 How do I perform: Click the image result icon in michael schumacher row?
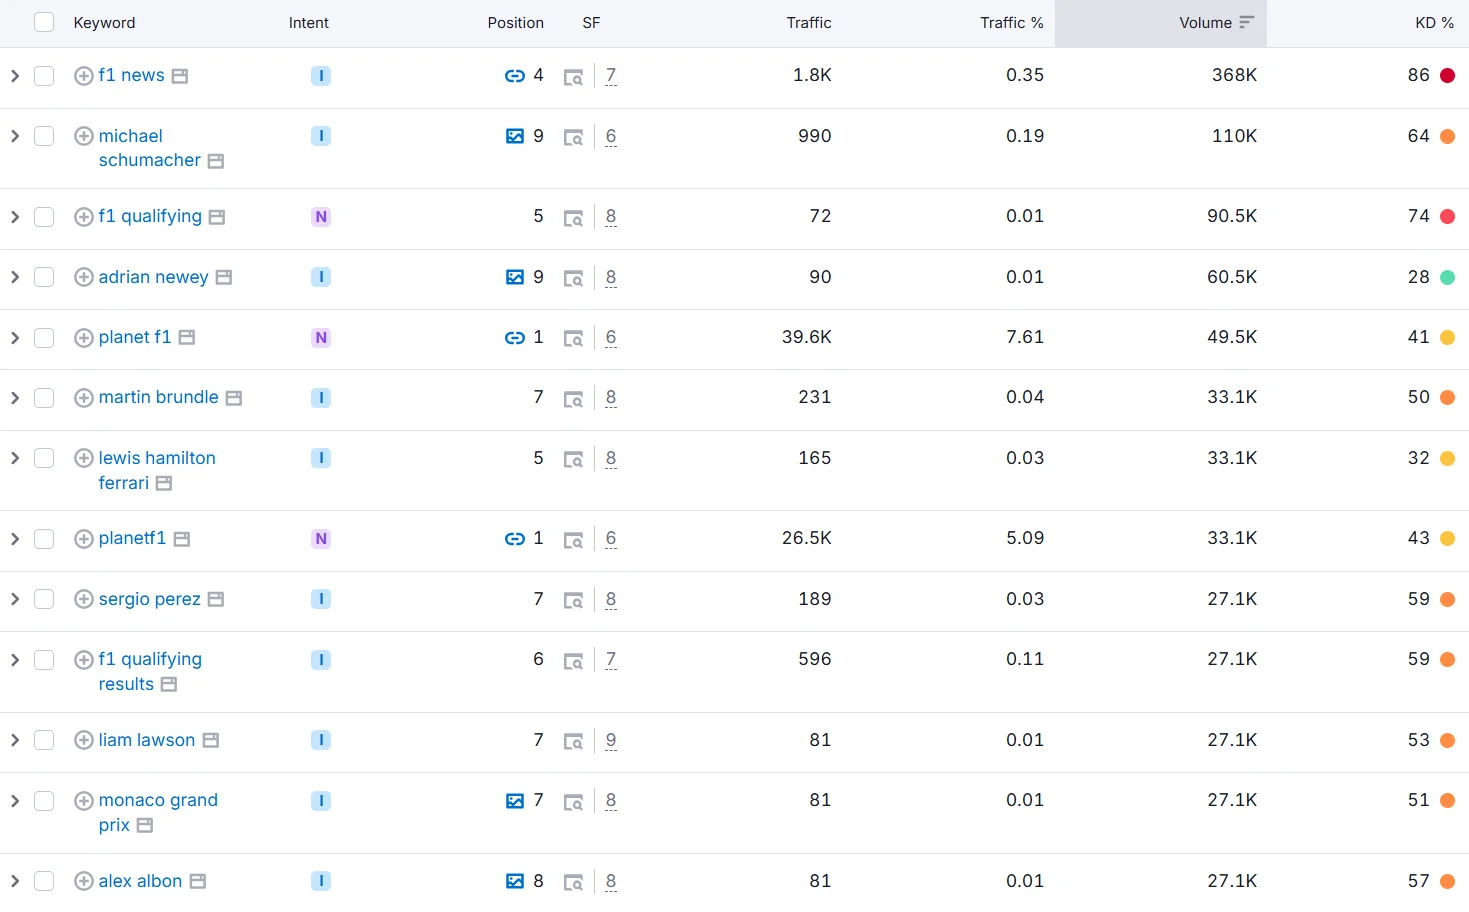click(x=514, y=136)
